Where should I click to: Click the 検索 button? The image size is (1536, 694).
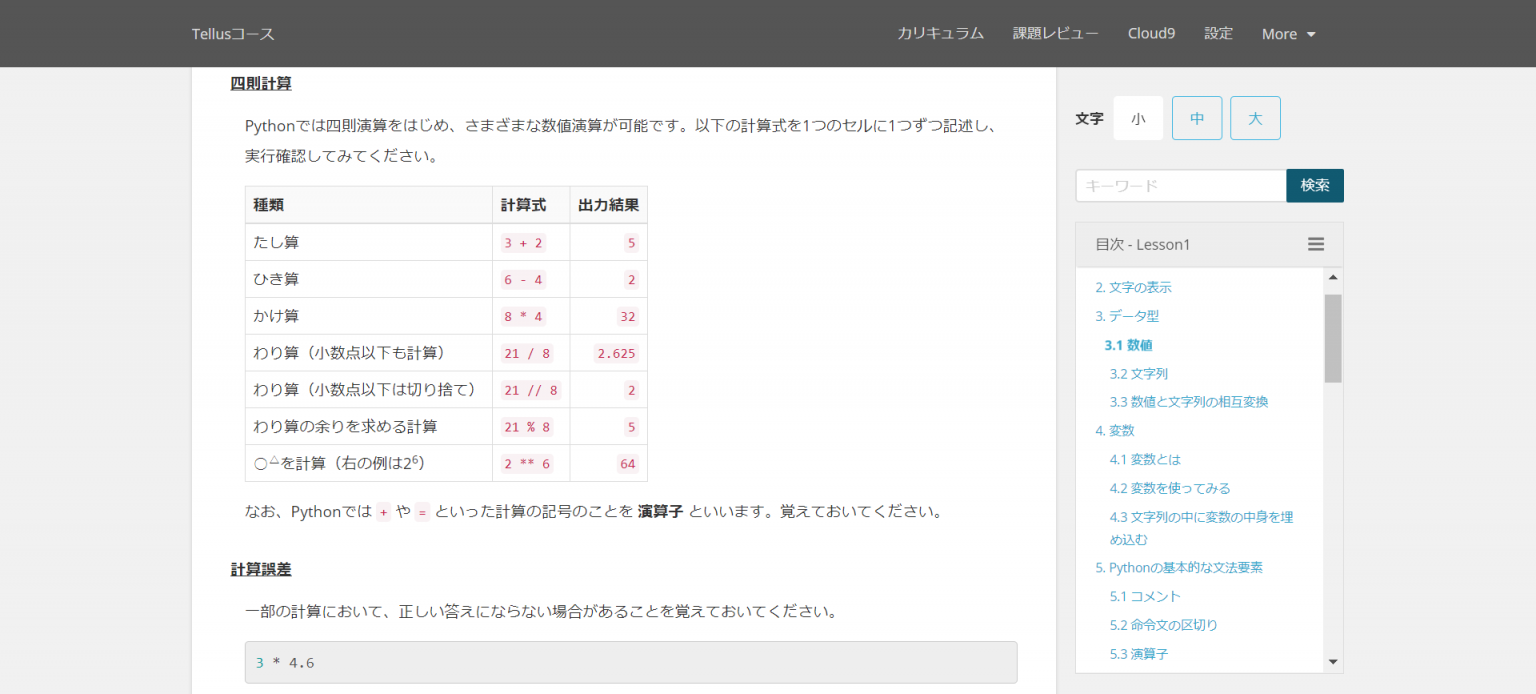click(1315, 186)
